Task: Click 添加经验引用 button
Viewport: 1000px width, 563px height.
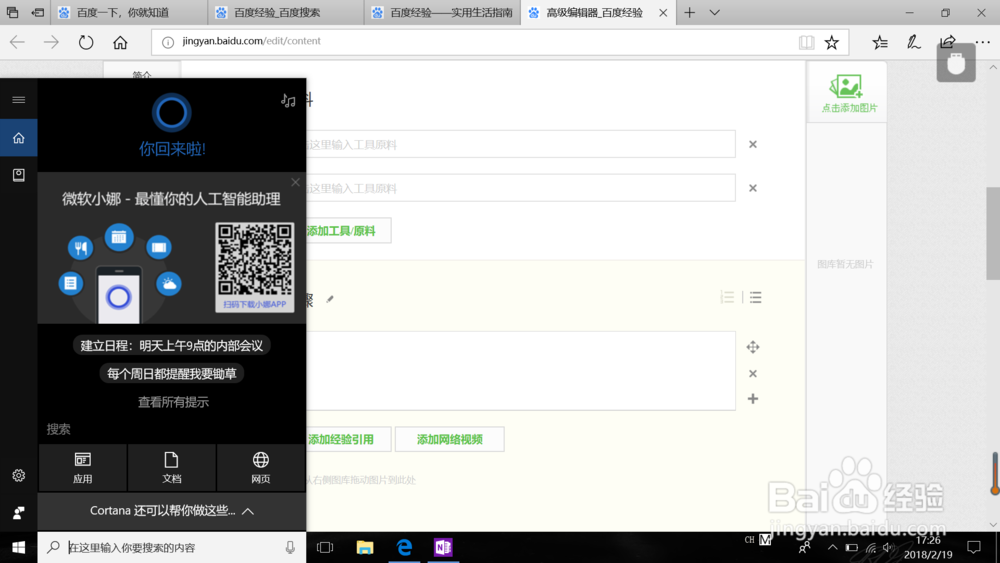Action: (x=348, y=439)
